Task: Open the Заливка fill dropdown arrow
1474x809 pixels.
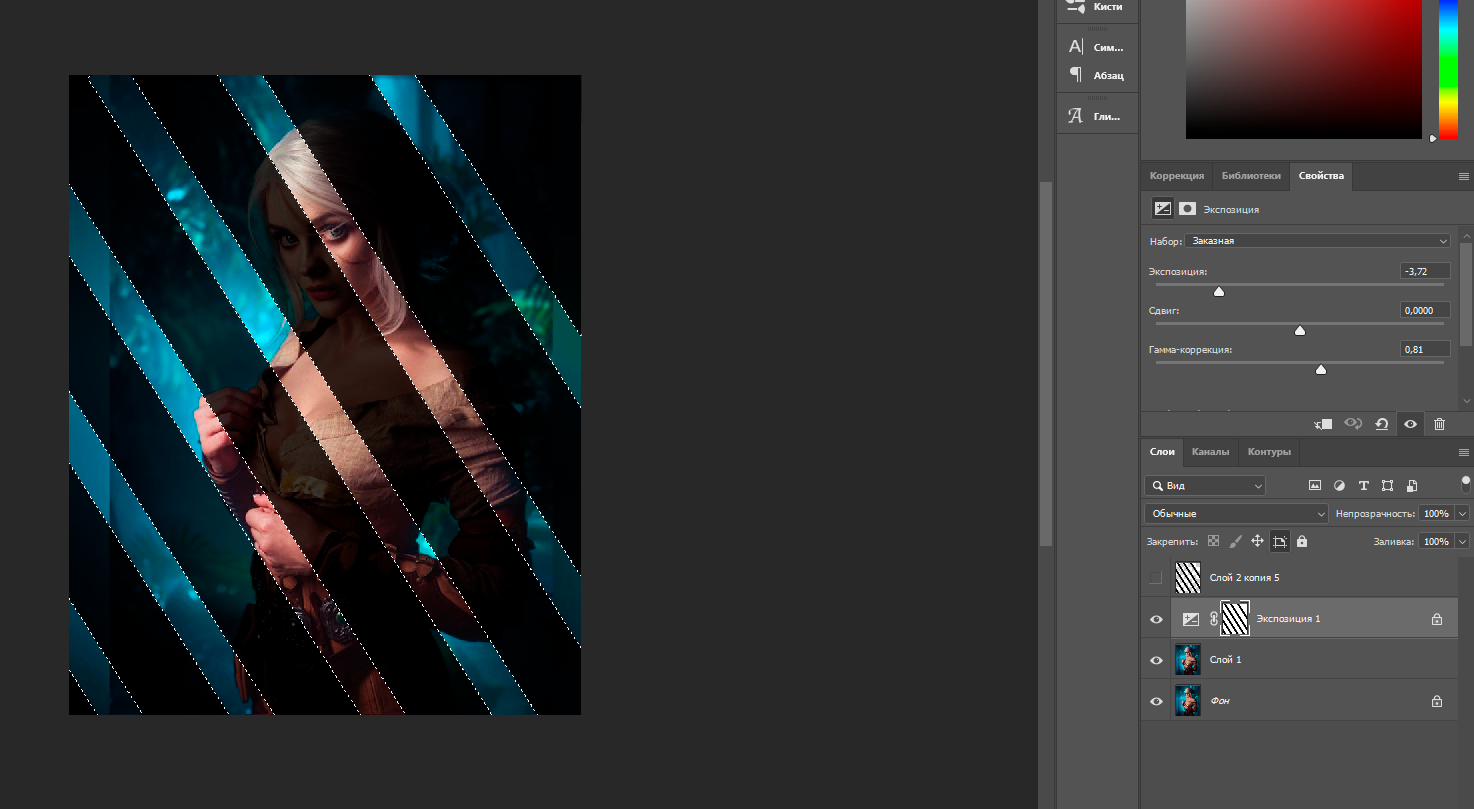Action: pos(1462,541)
